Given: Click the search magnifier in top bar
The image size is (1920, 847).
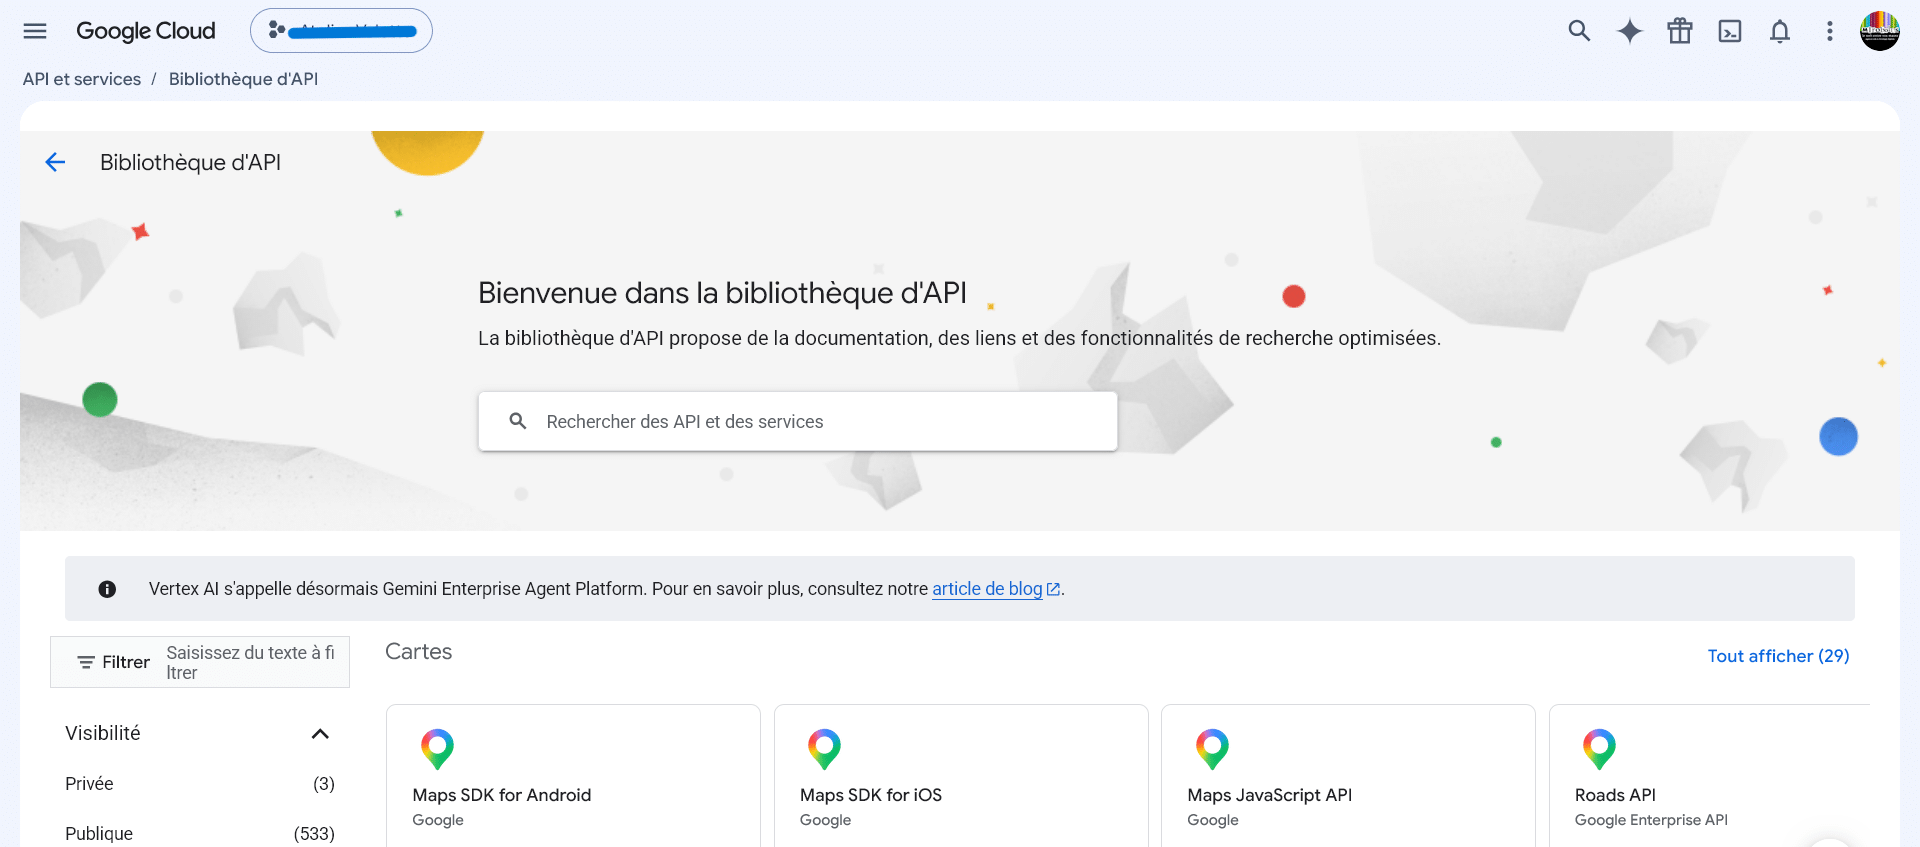Looking at the screenshot, I should coord(1579,31).
